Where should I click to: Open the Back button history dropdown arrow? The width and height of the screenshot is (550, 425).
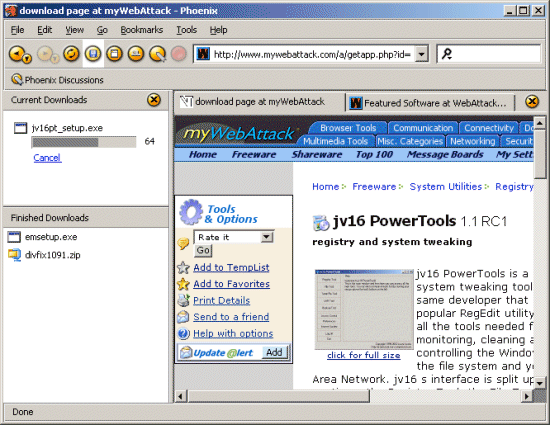click(x=27, y=59)
